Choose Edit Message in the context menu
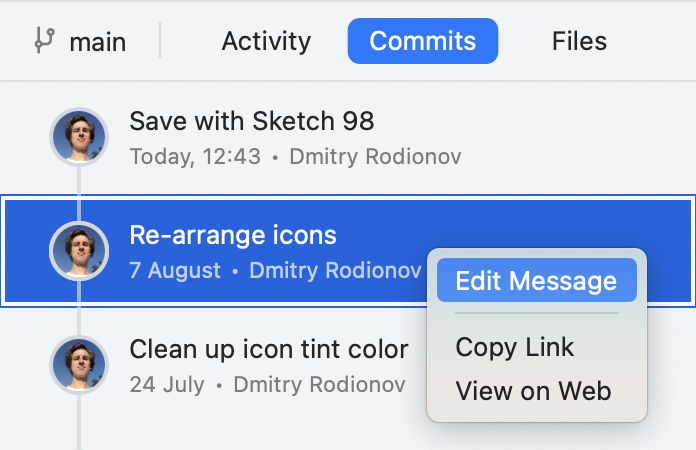The image size is (696, 450). (537, 280)
